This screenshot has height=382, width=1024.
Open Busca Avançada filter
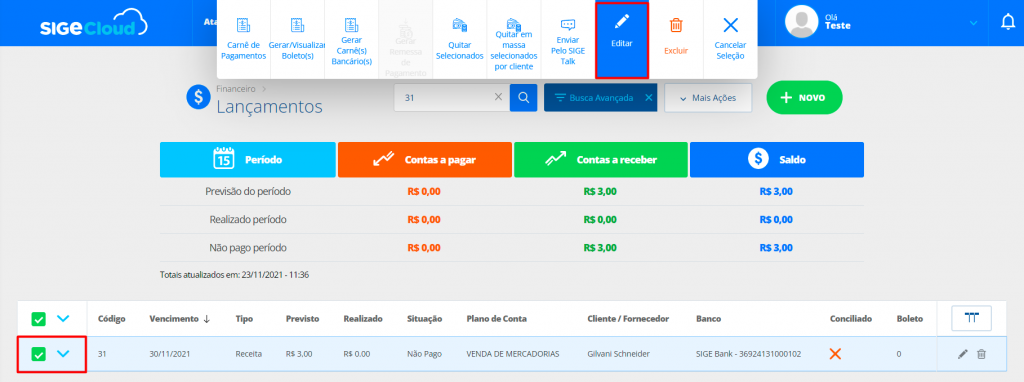click(594, 98)
